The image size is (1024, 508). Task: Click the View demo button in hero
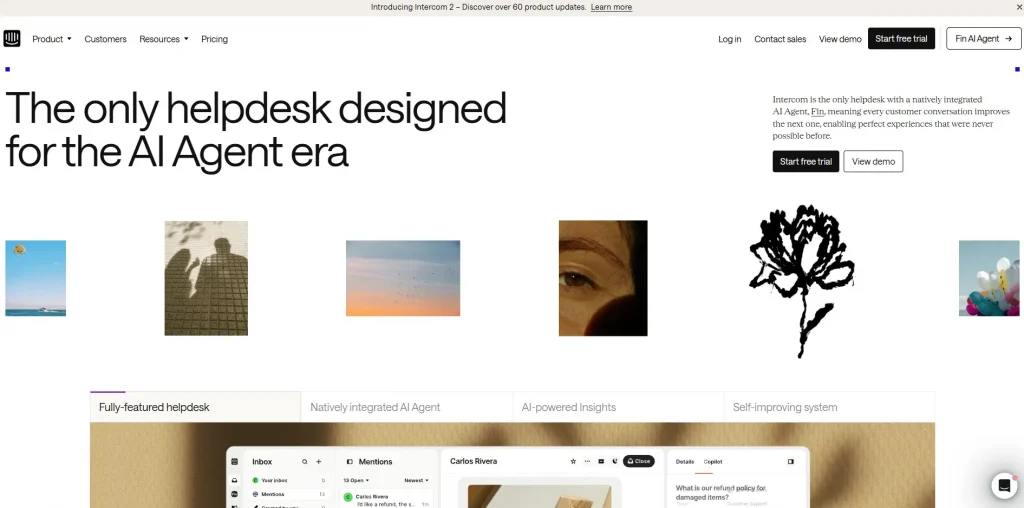tap(873, 161)
